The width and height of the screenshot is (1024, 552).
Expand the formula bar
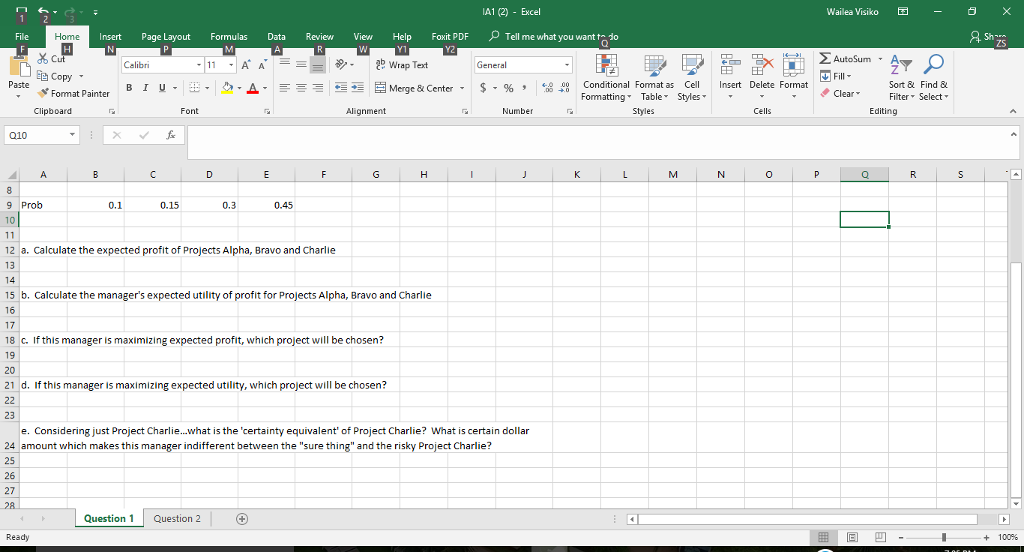tap(1013, 135)
